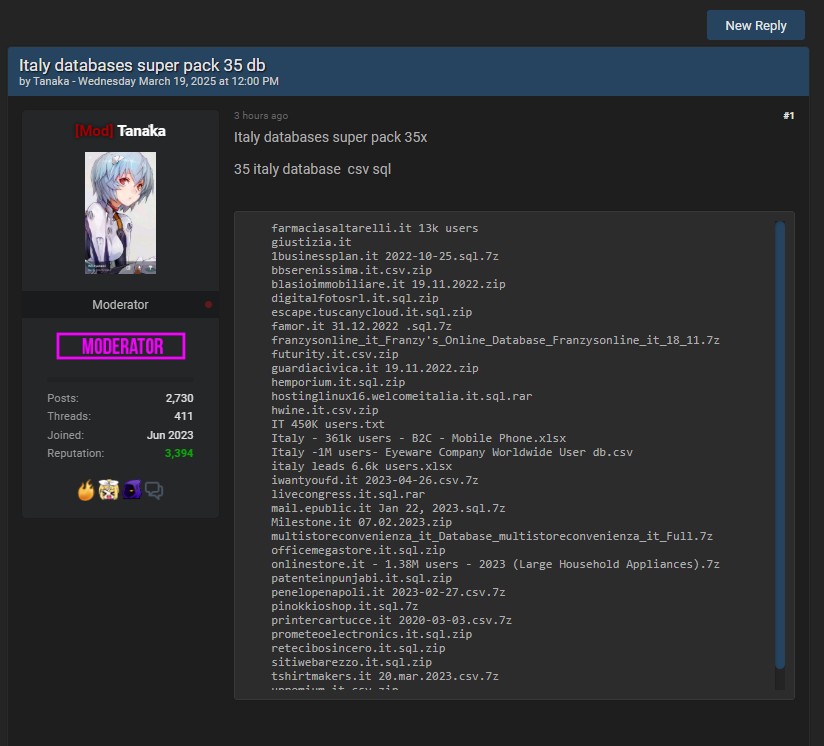Screen dimensions: 824x746
Task: View the 2,730 posts count
Action: coord(179,398)
